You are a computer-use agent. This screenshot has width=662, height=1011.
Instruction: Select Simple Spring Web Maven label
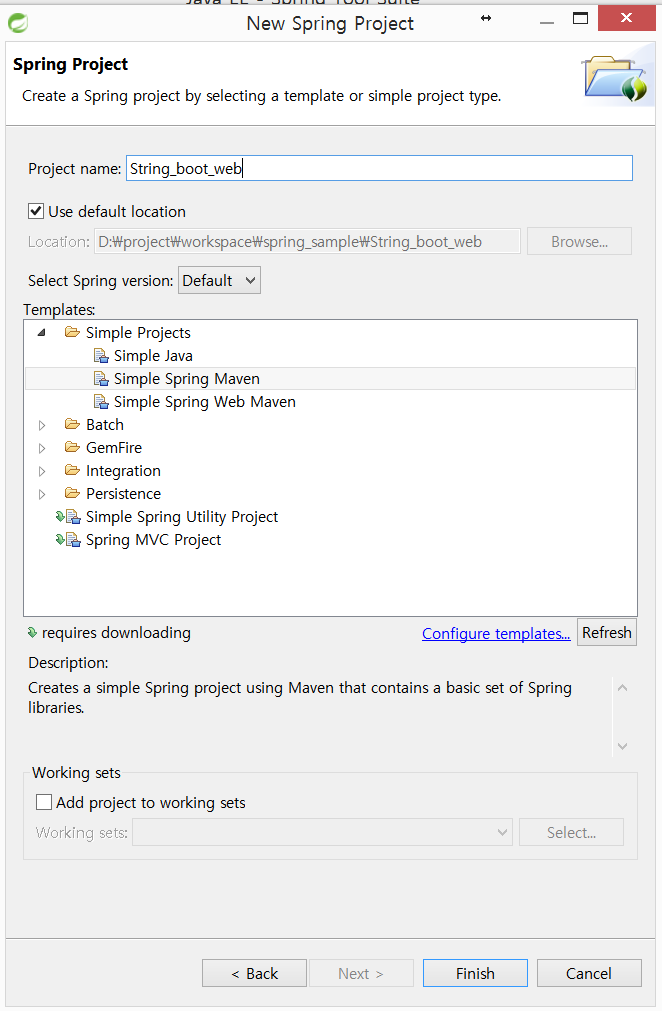[204, 402]
